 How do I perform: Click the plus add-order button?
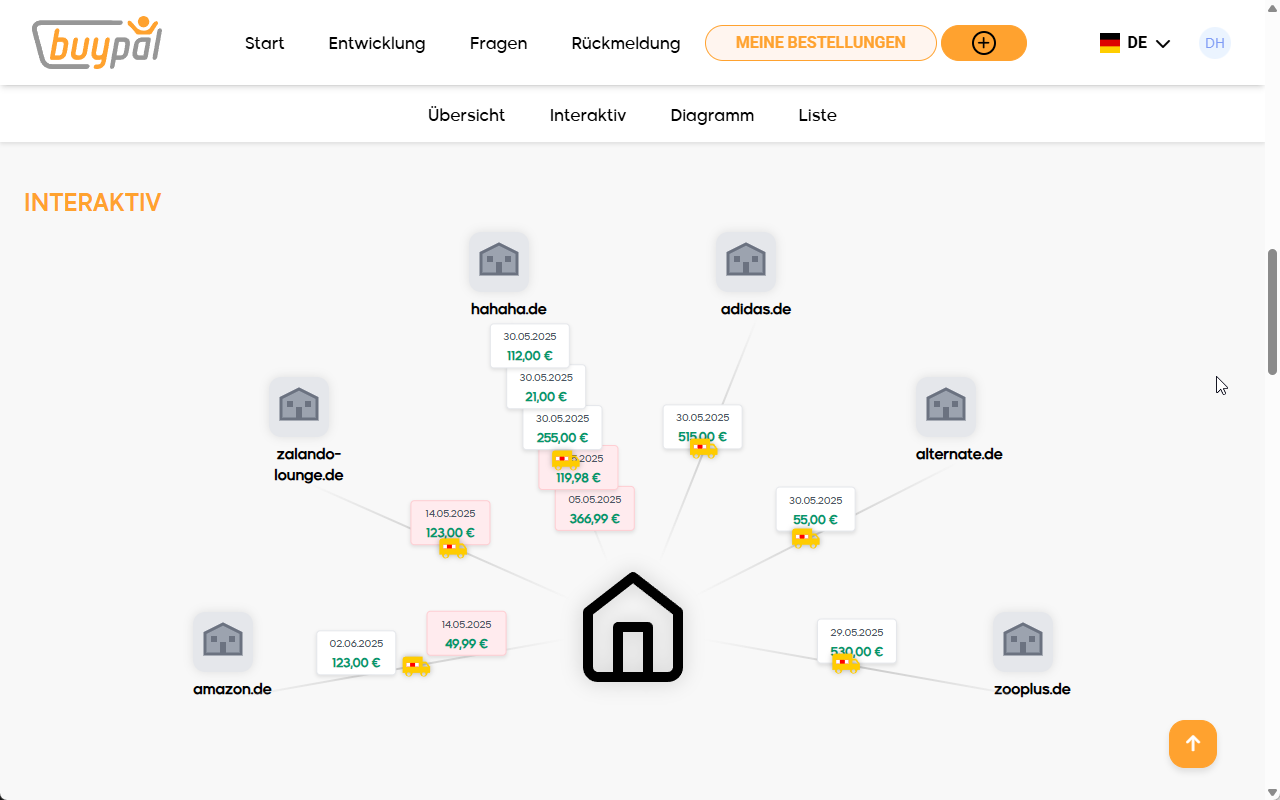pyautogui.click(x=984, y=43)
